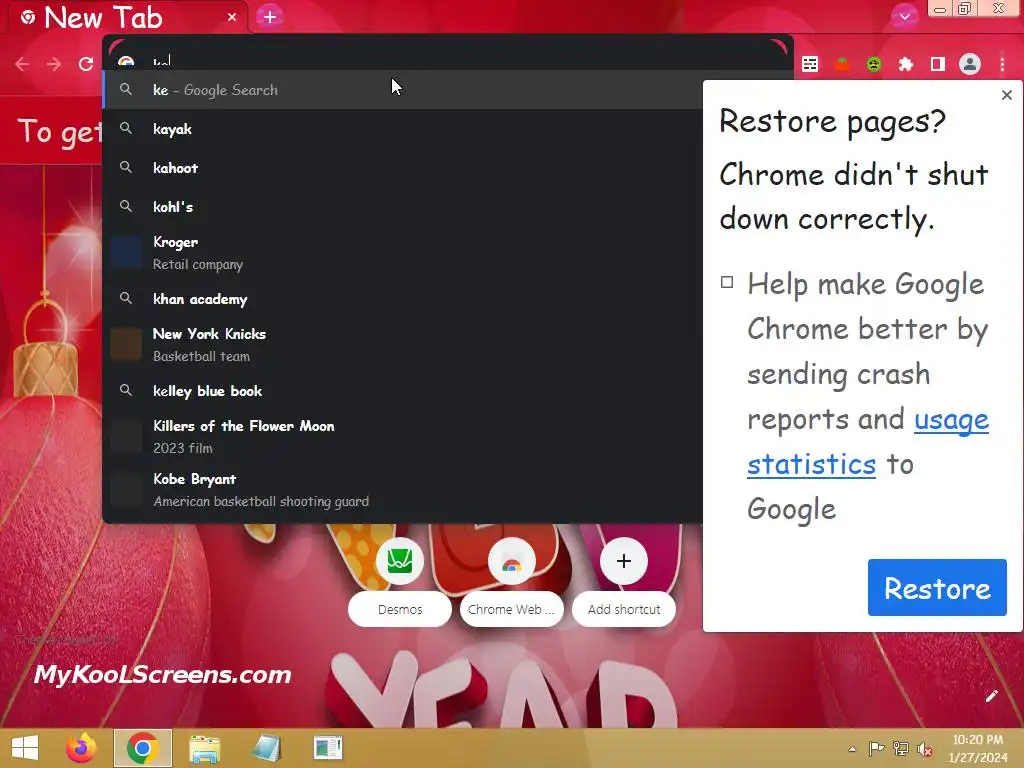
Task: Open the Chrome three-dot menu
Action: click(1002, 64)
